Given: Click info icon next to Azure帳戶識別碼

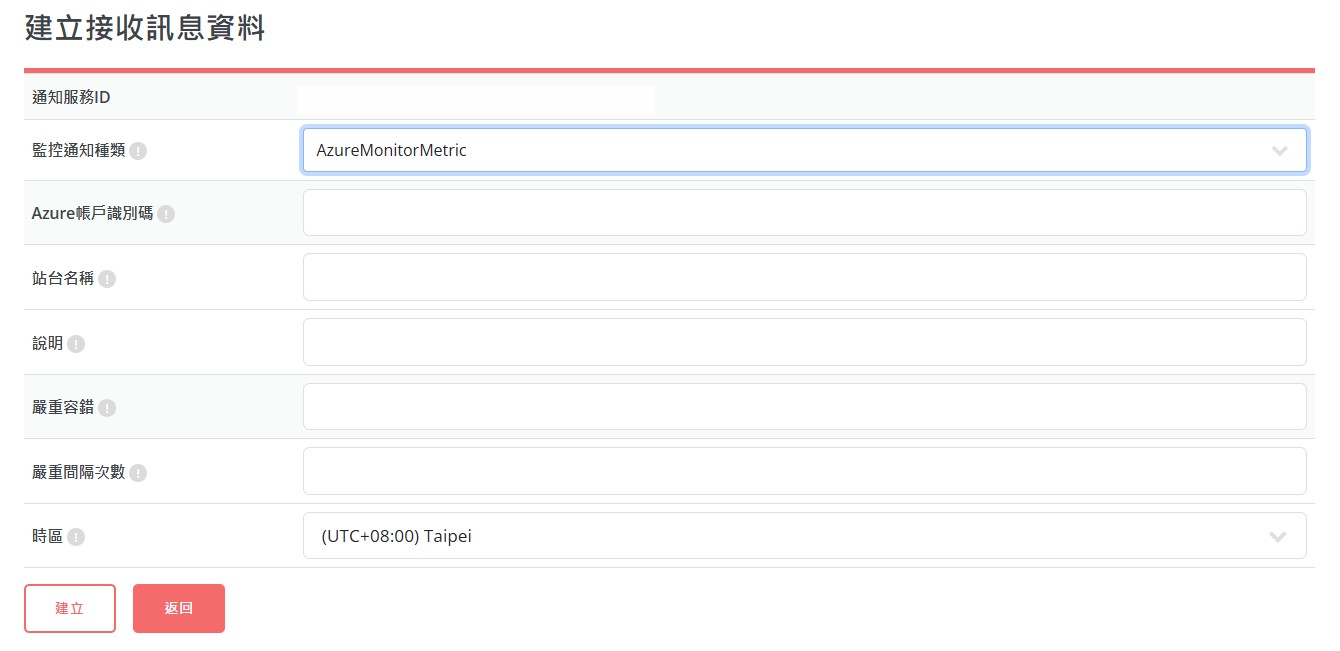Looking at the screenshot, I should point(166,214).
